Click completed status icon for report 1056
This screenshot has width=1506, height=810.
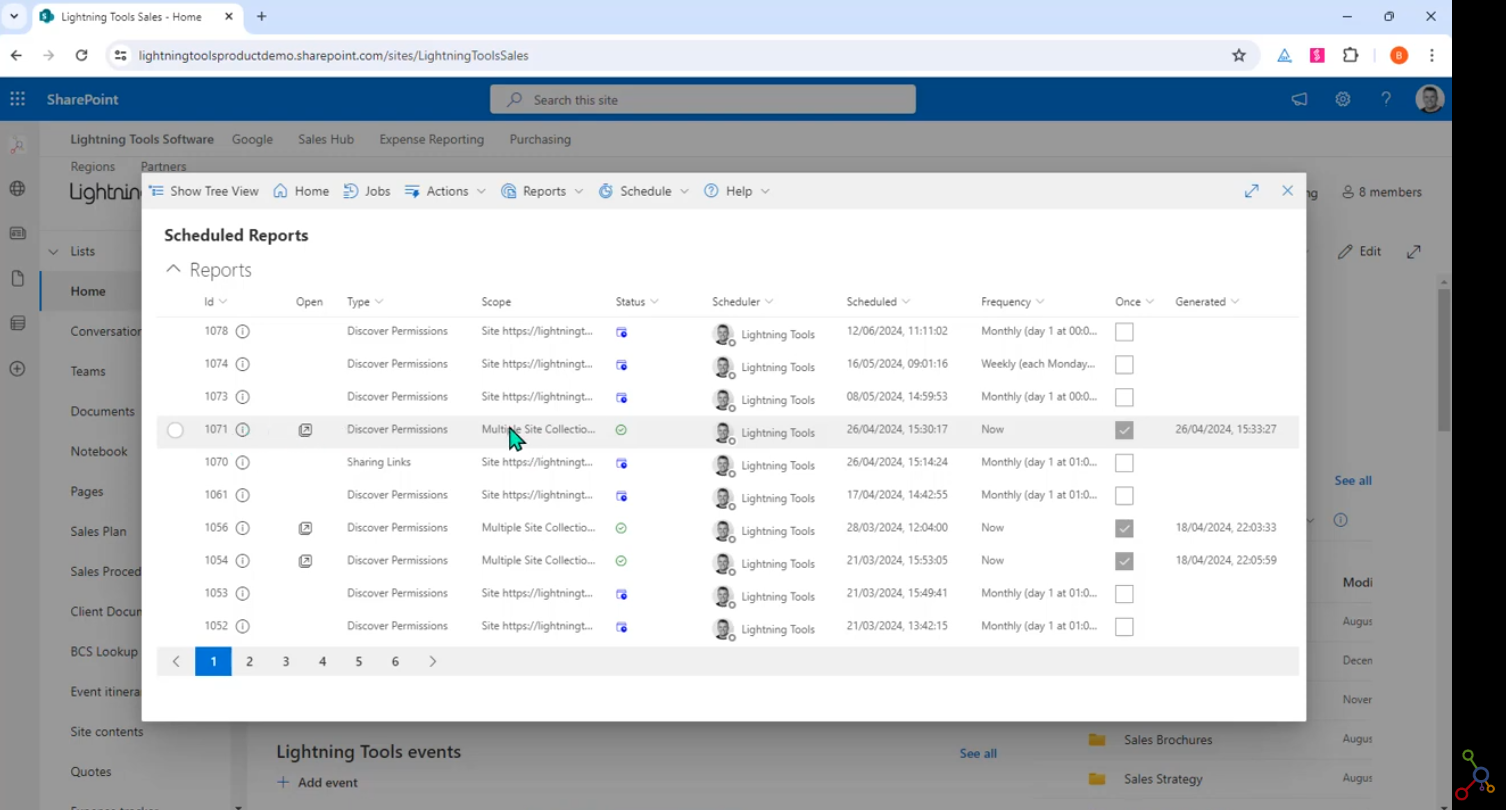[621, 528]
